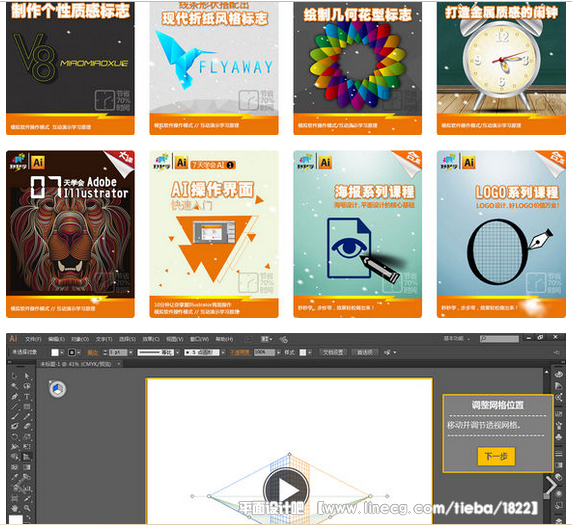Click 文档设置 in the control bar
This screenshot has height=525, width=572.
coord(333,352)
